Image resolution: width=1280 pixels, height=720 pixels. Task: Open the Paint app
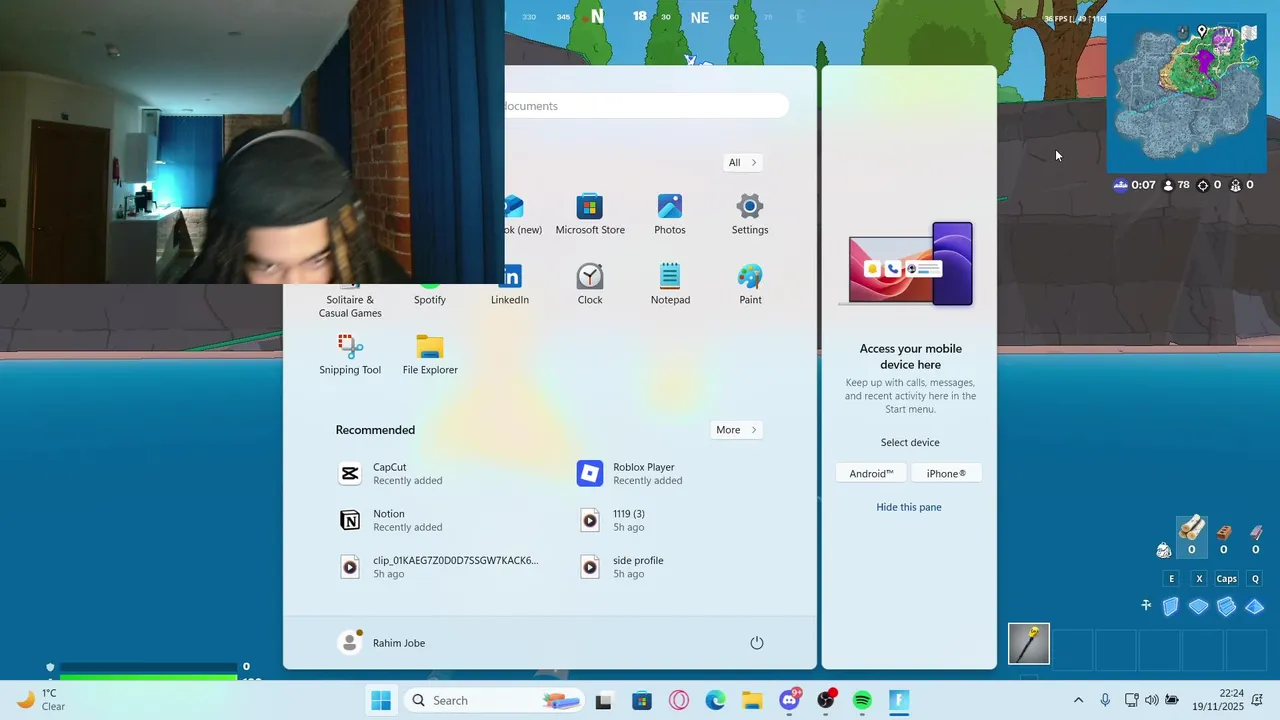point(750,285)
